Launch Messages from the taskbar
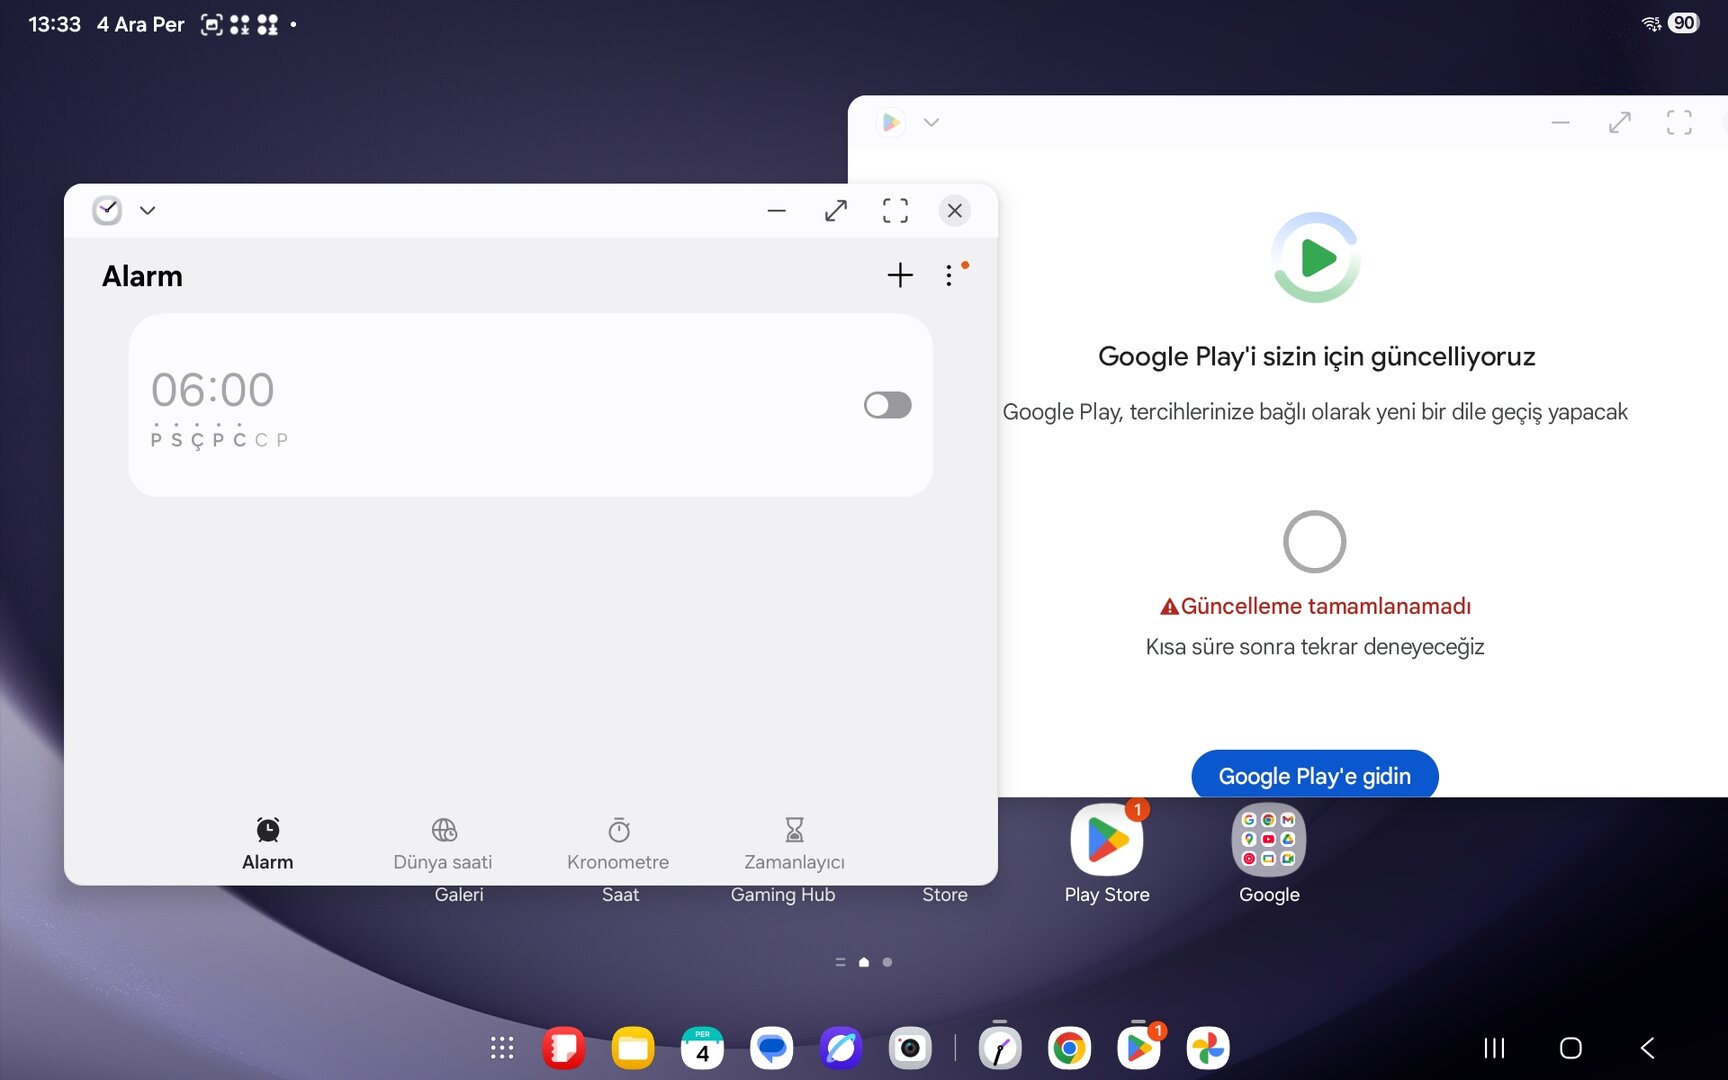 pyautogui.click(x=772, y=1048)
